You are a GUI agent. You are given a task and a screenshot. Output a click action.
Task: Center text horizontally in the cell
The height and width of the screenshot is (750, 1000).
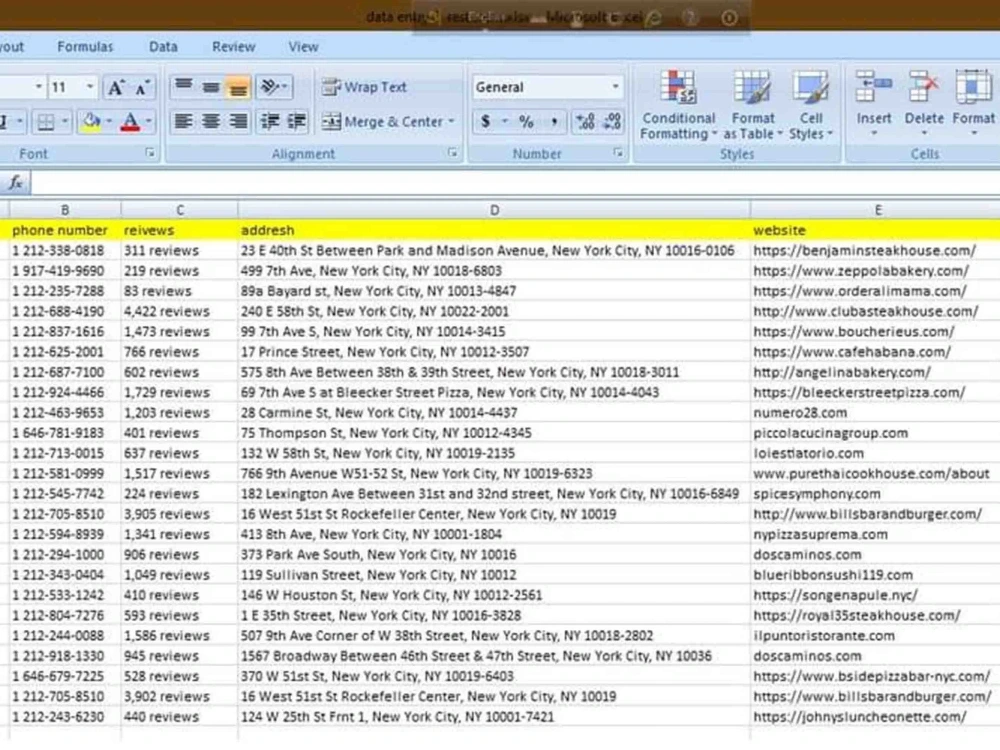tap(210, 121)
